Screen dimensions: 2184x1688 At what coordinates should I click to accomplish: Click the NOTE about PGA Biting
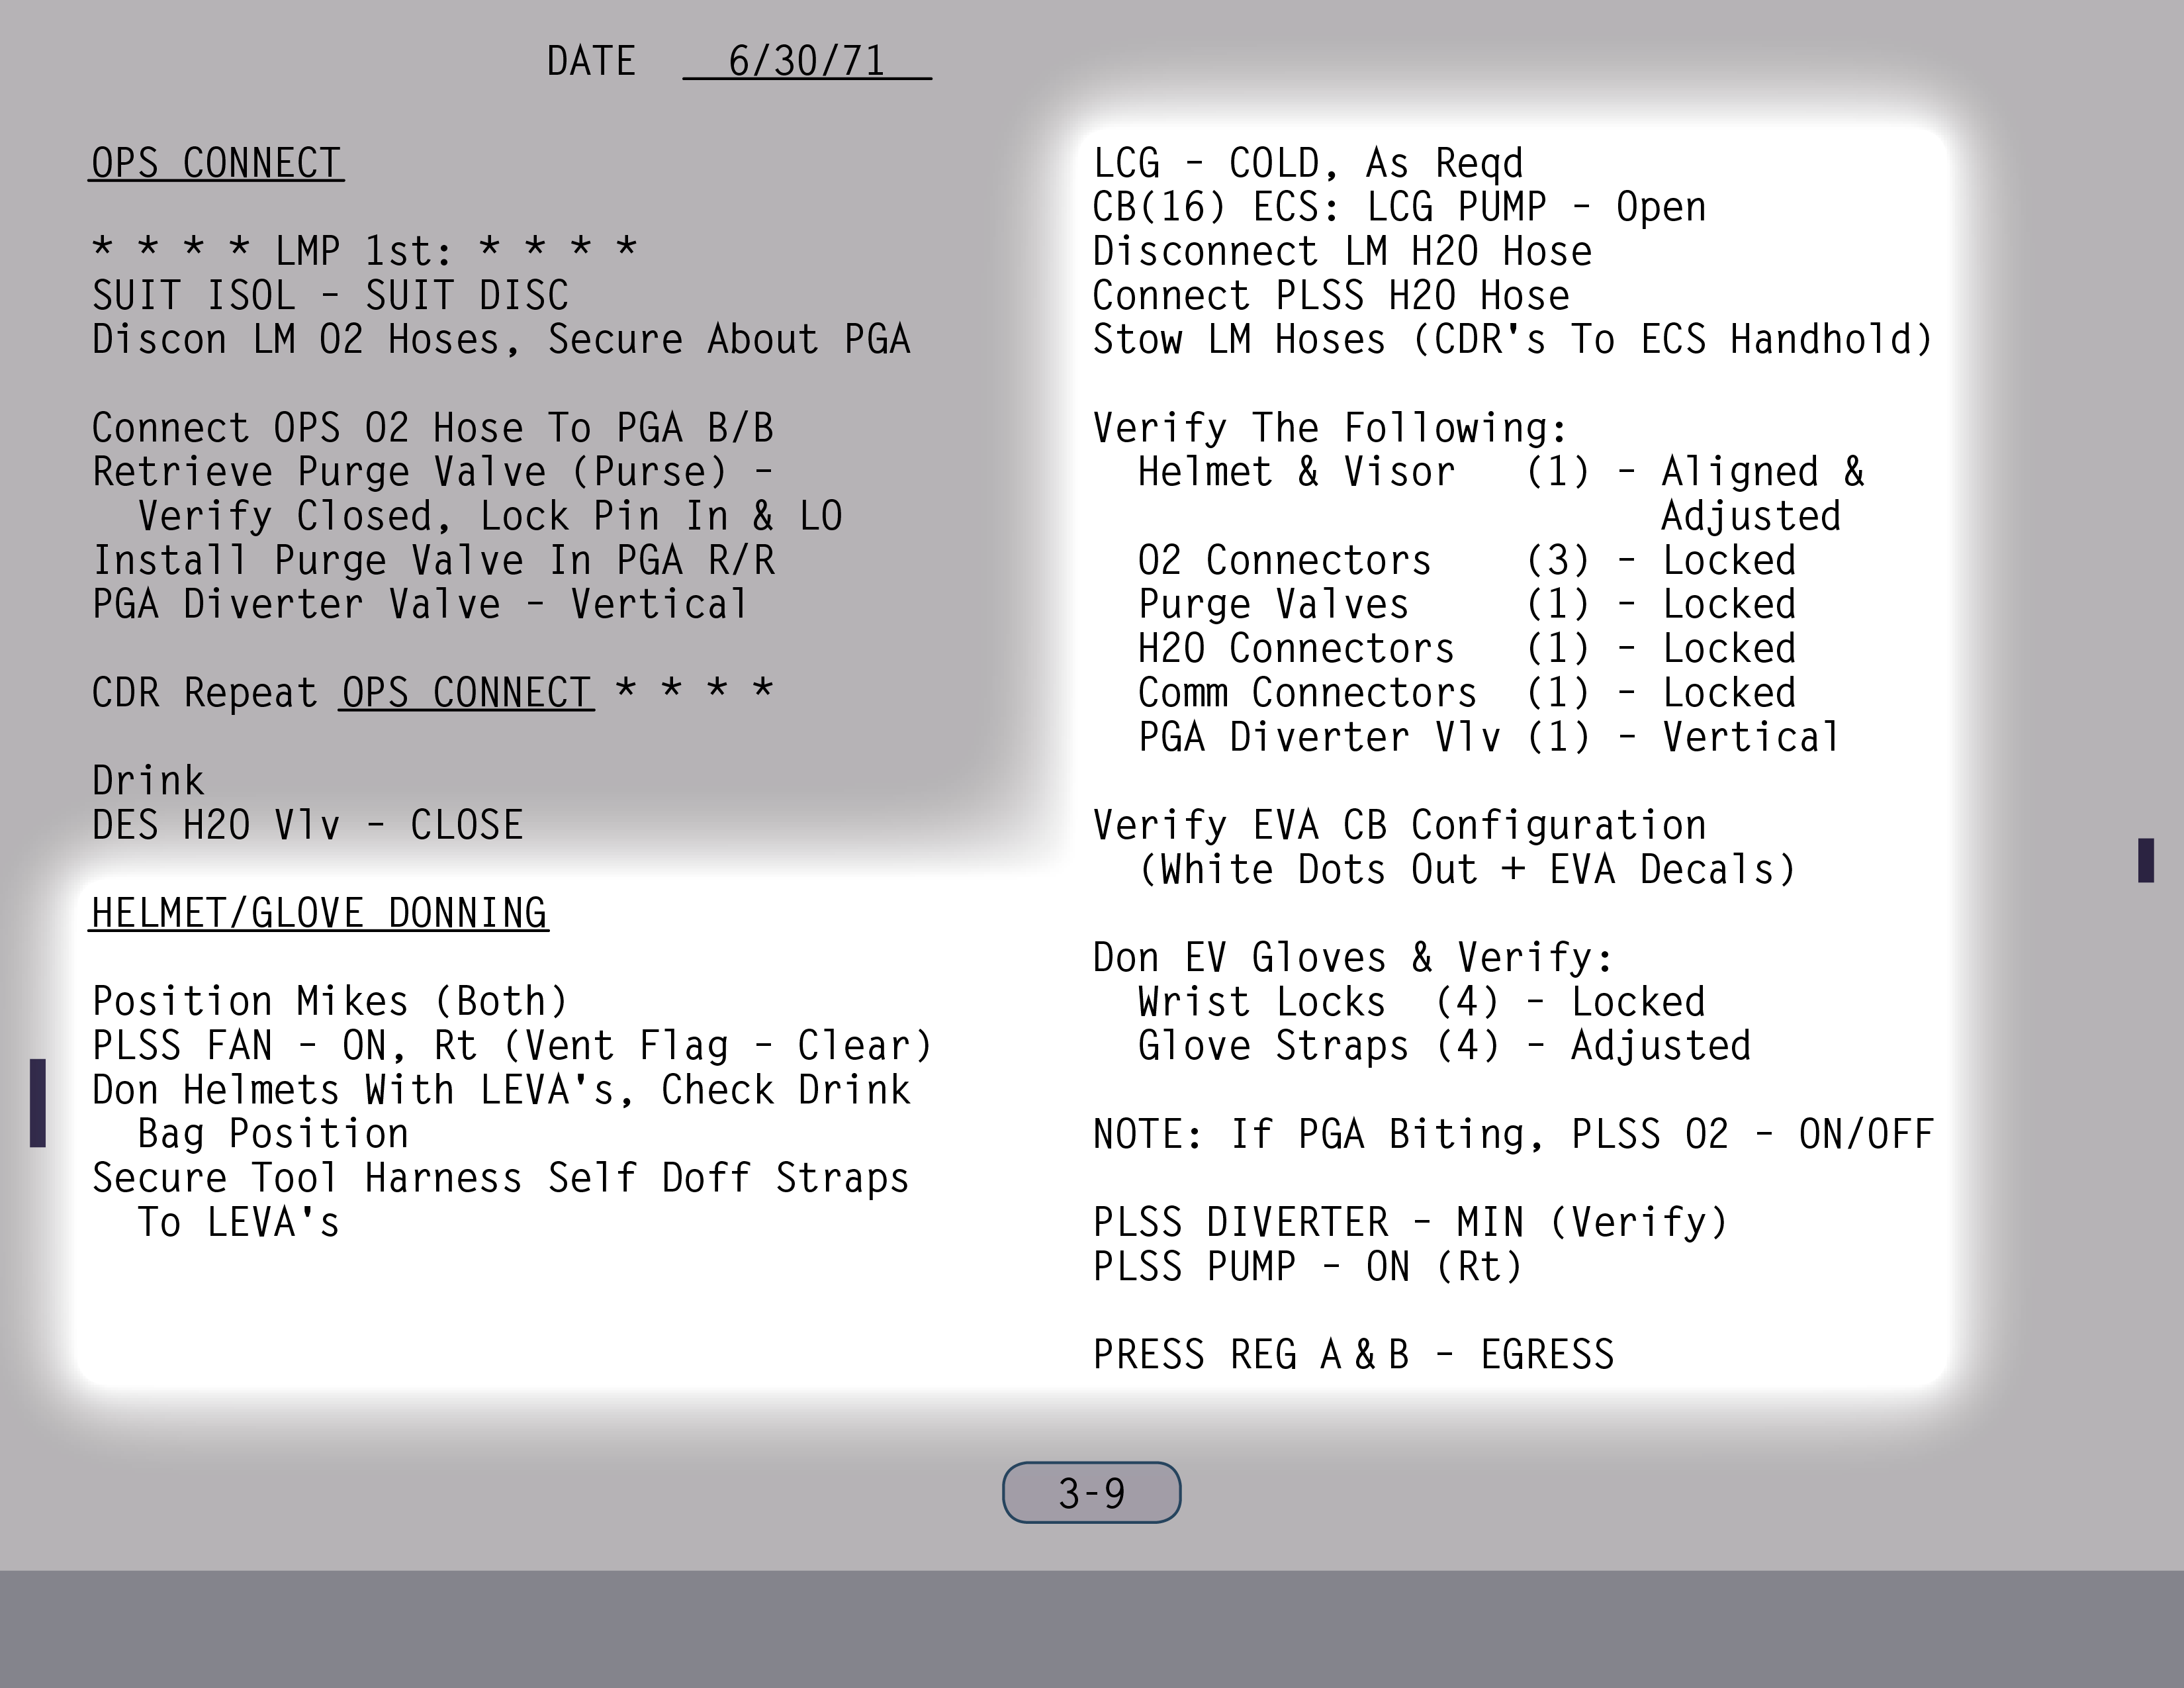(x=1512, y=1134)
